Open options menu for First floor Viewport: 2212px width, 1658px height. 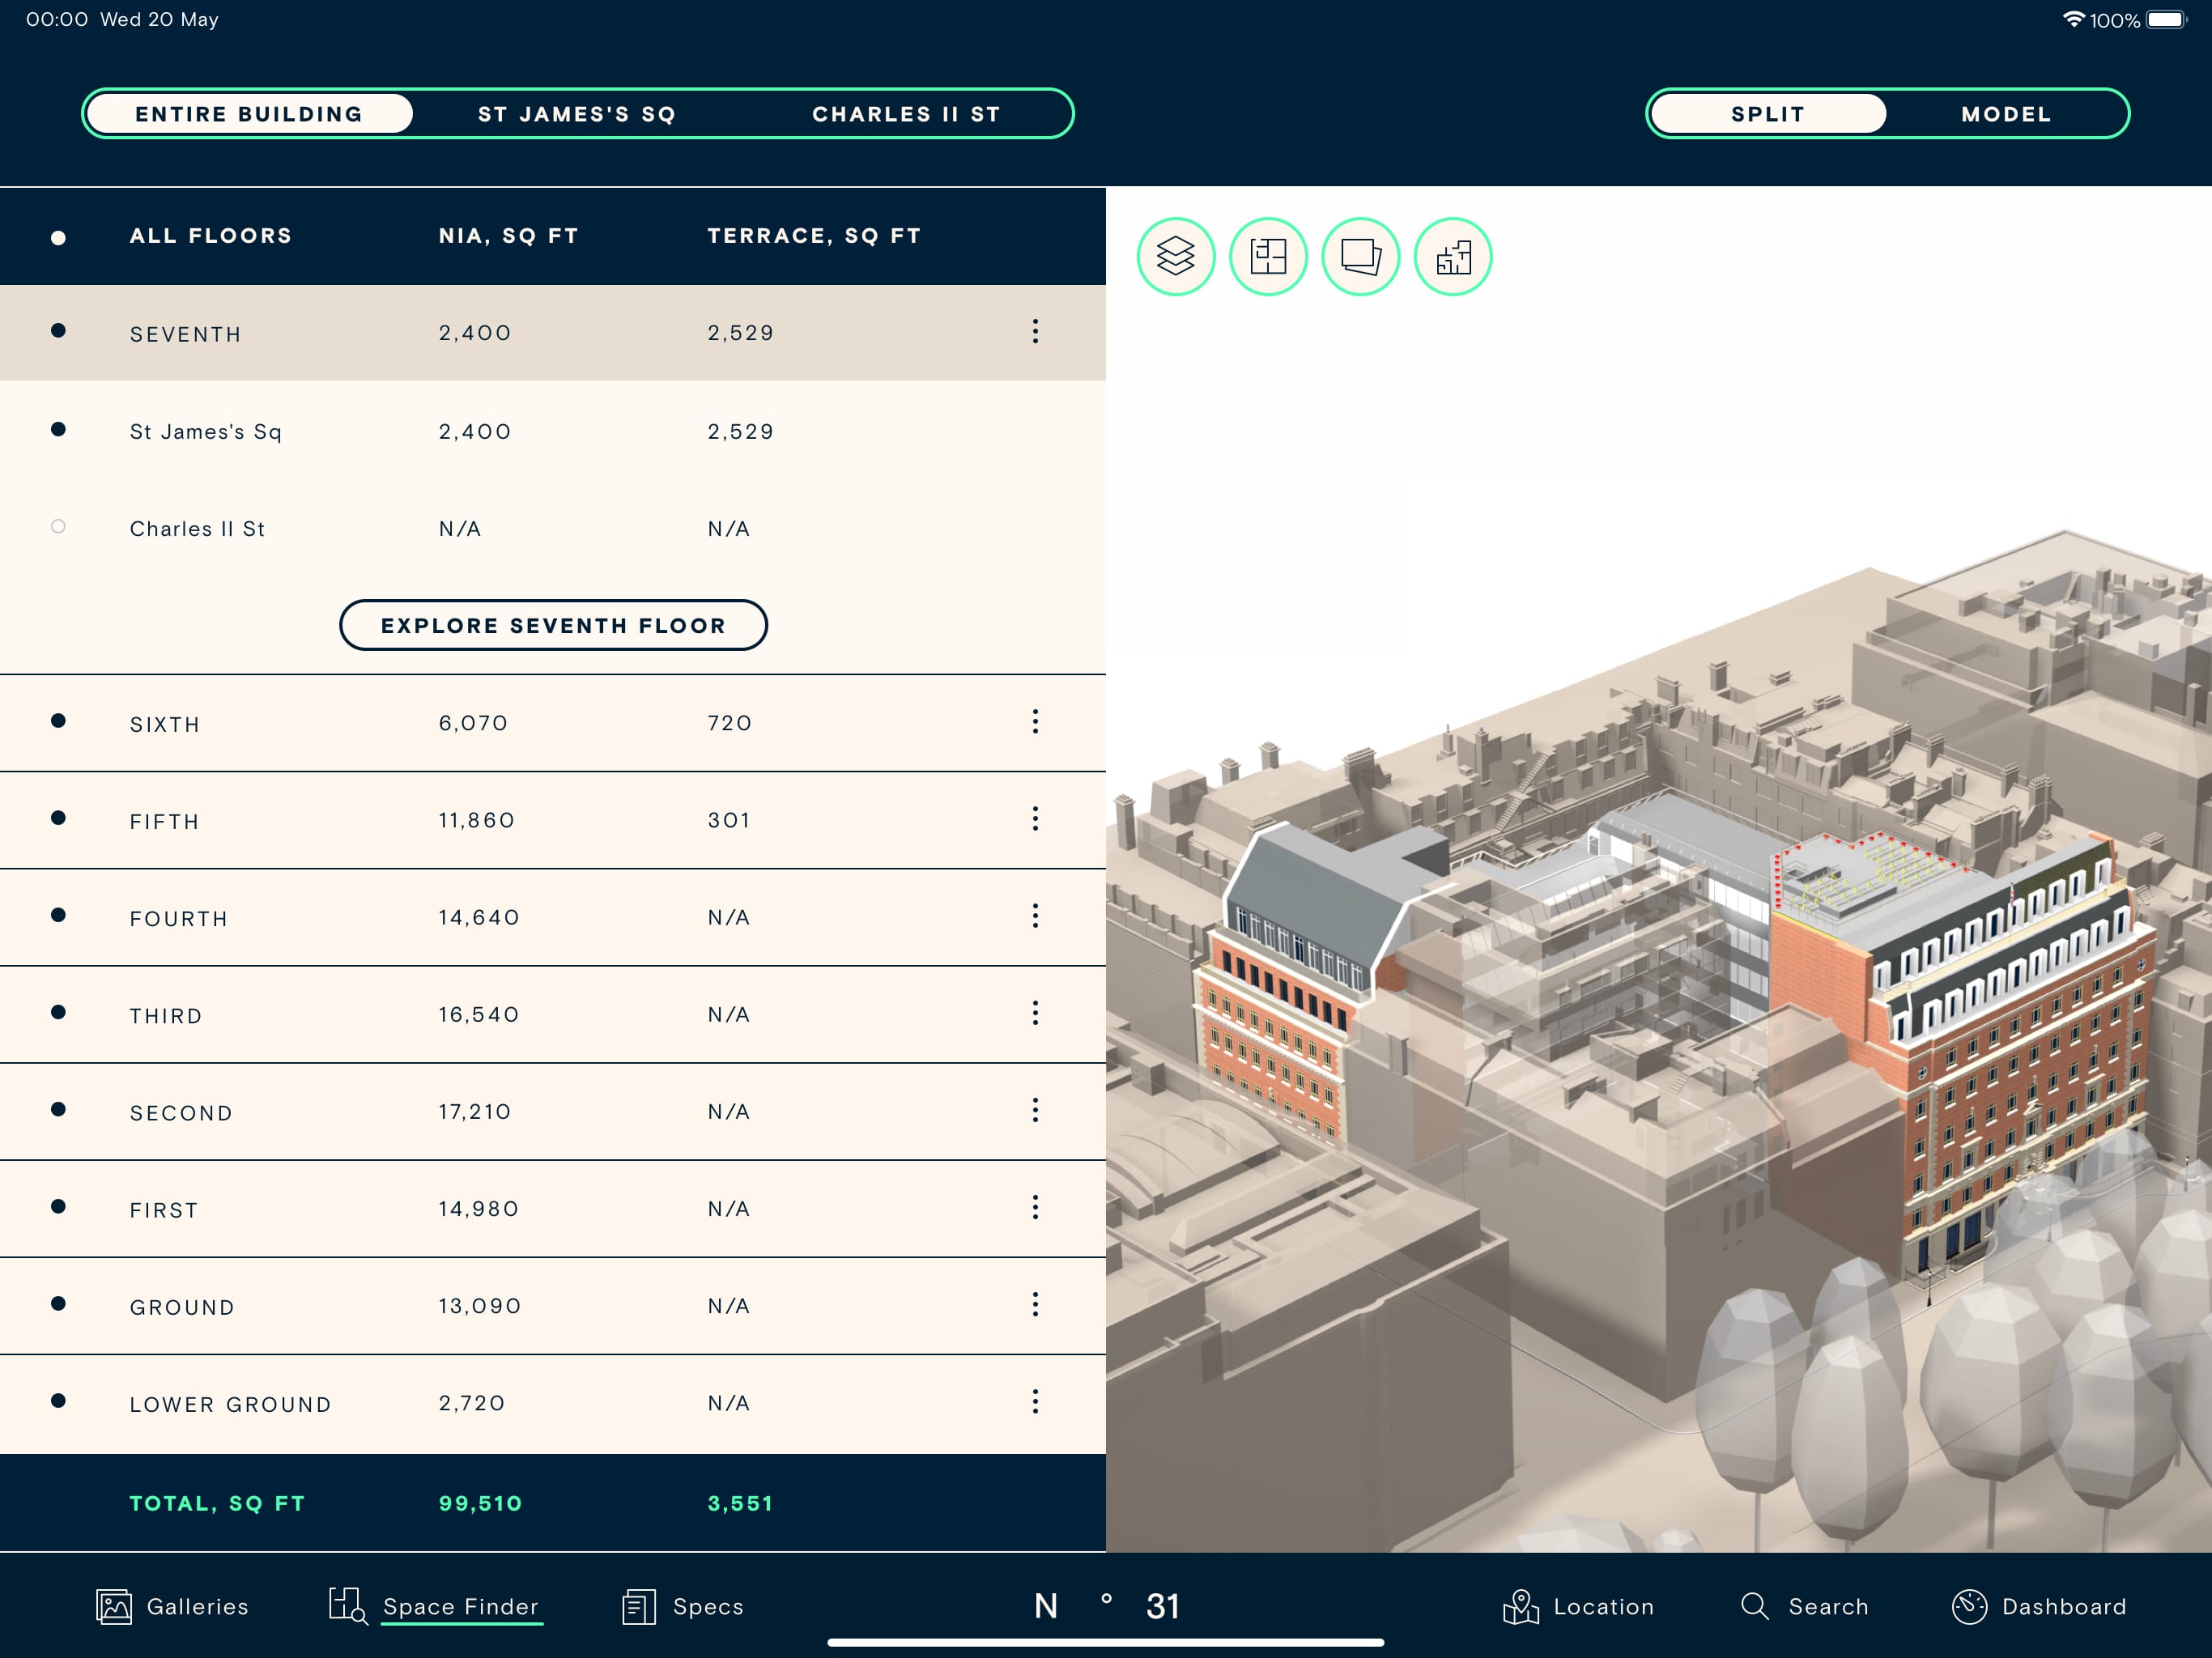coord(1035,1207)
